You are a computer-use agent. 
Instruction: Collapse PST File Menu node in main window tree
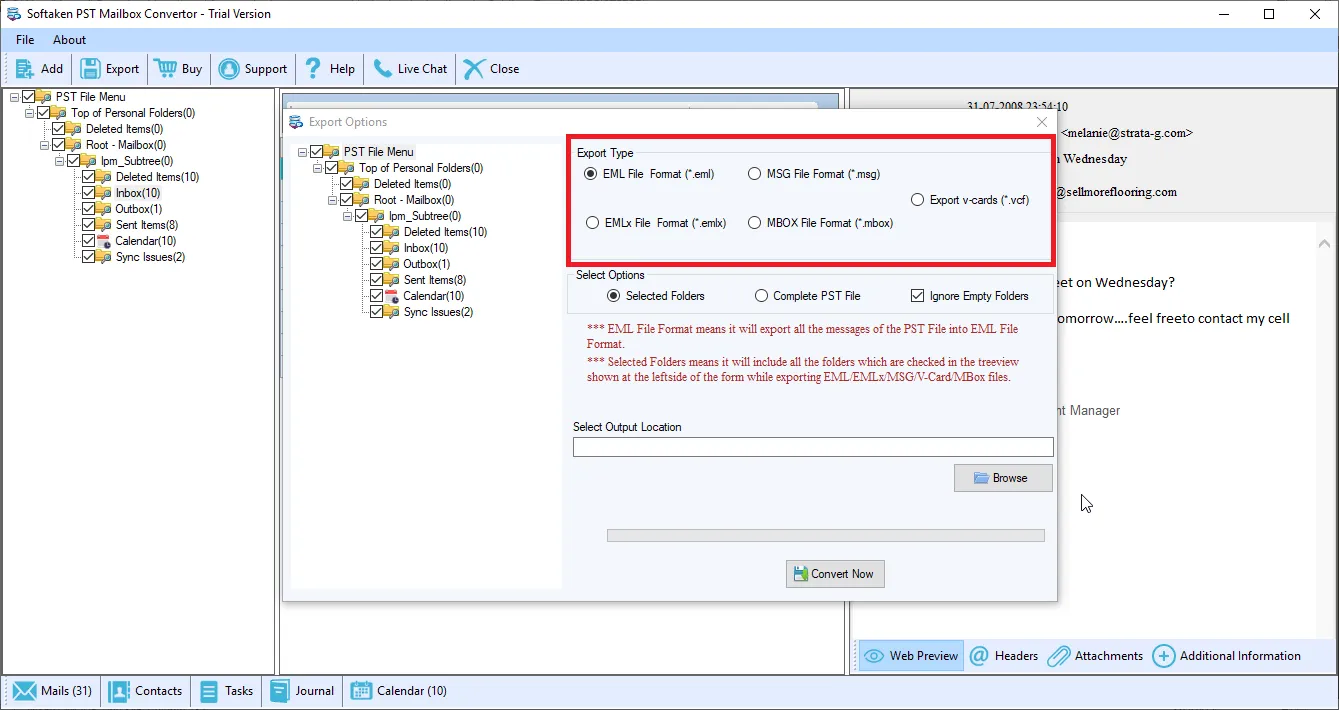14,97
